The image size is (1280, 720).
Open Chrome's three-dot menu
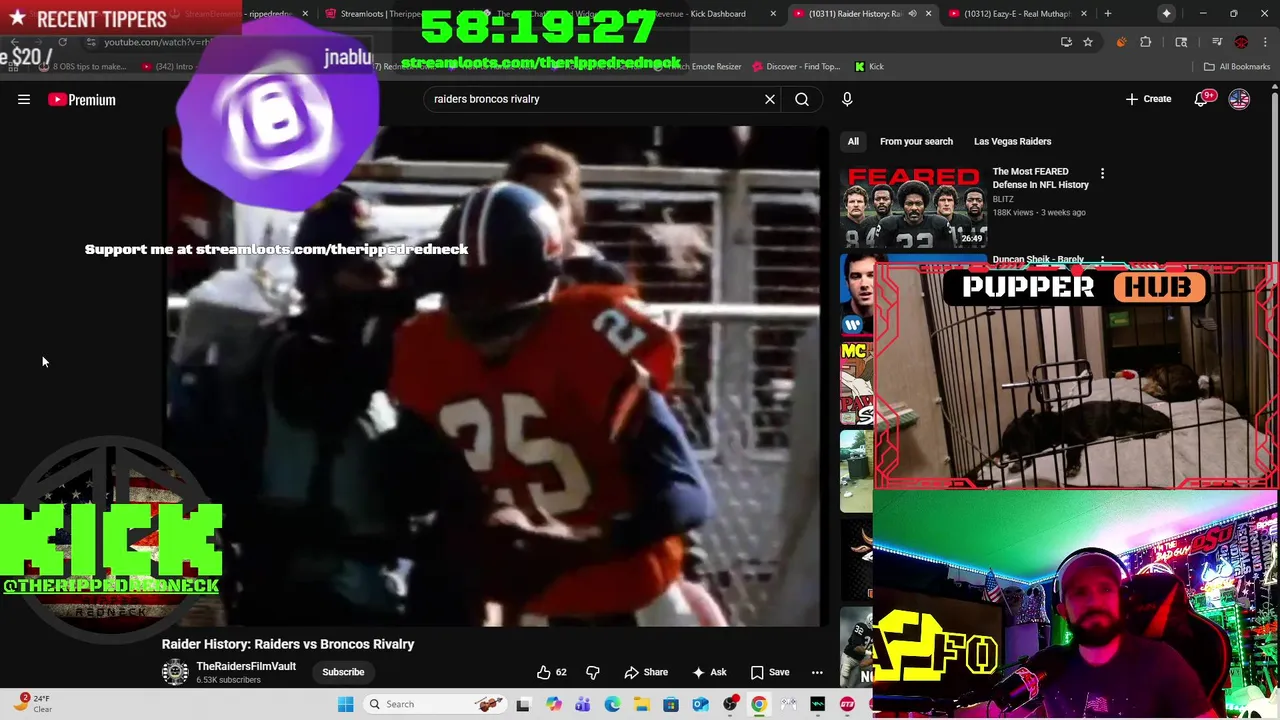pos(1266,42)
